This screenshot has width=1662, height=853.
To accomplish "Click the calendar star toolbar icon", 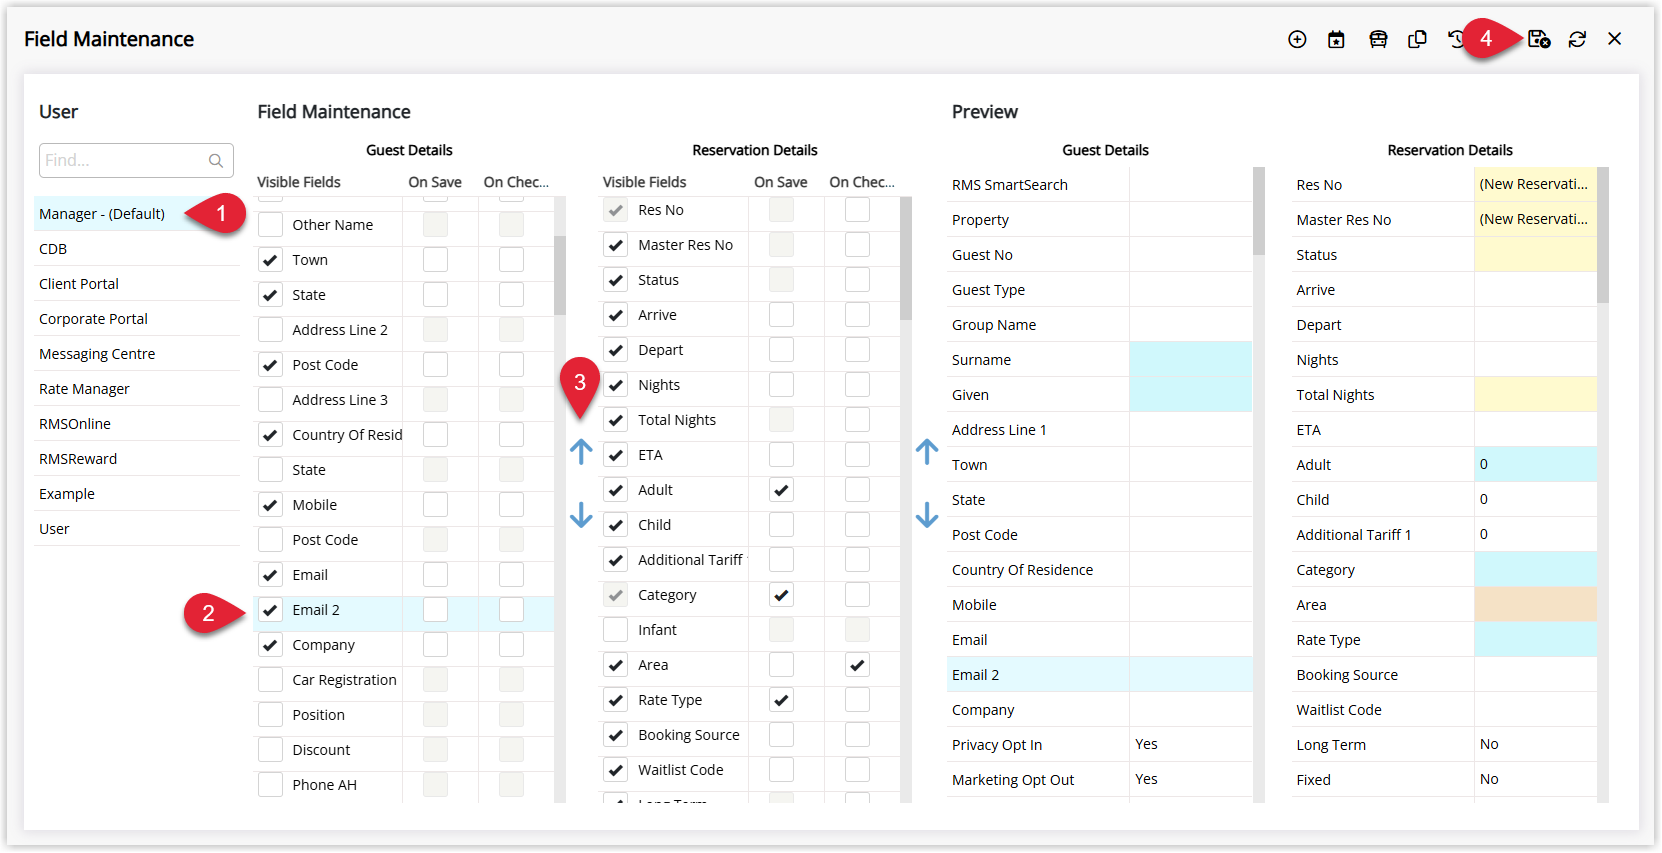I will click(x=1336, y=39).
